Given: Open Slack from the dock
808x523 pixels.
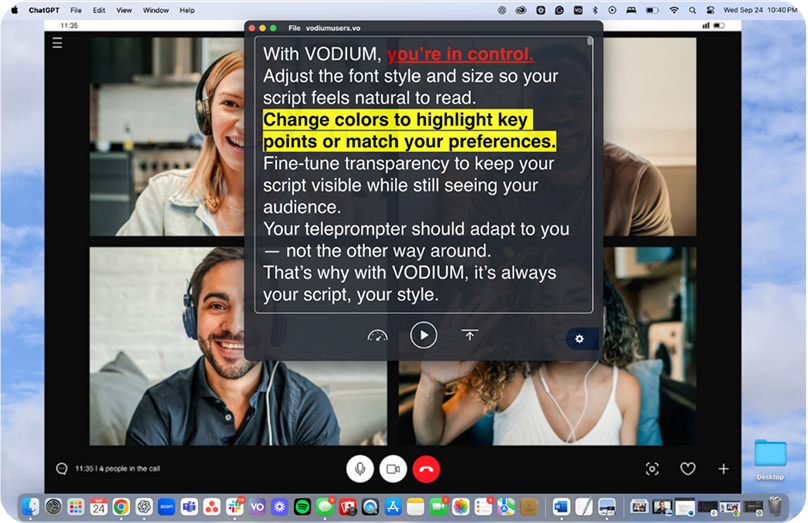Looking at the screenshot, I should pyautogui.click(x=234, y=508).
